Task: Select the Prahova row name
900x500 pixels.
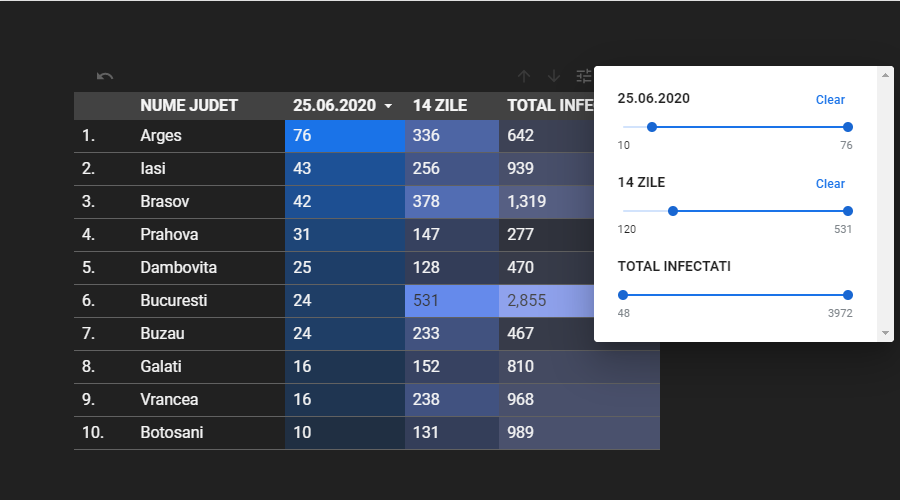Action: coord(169,234)
